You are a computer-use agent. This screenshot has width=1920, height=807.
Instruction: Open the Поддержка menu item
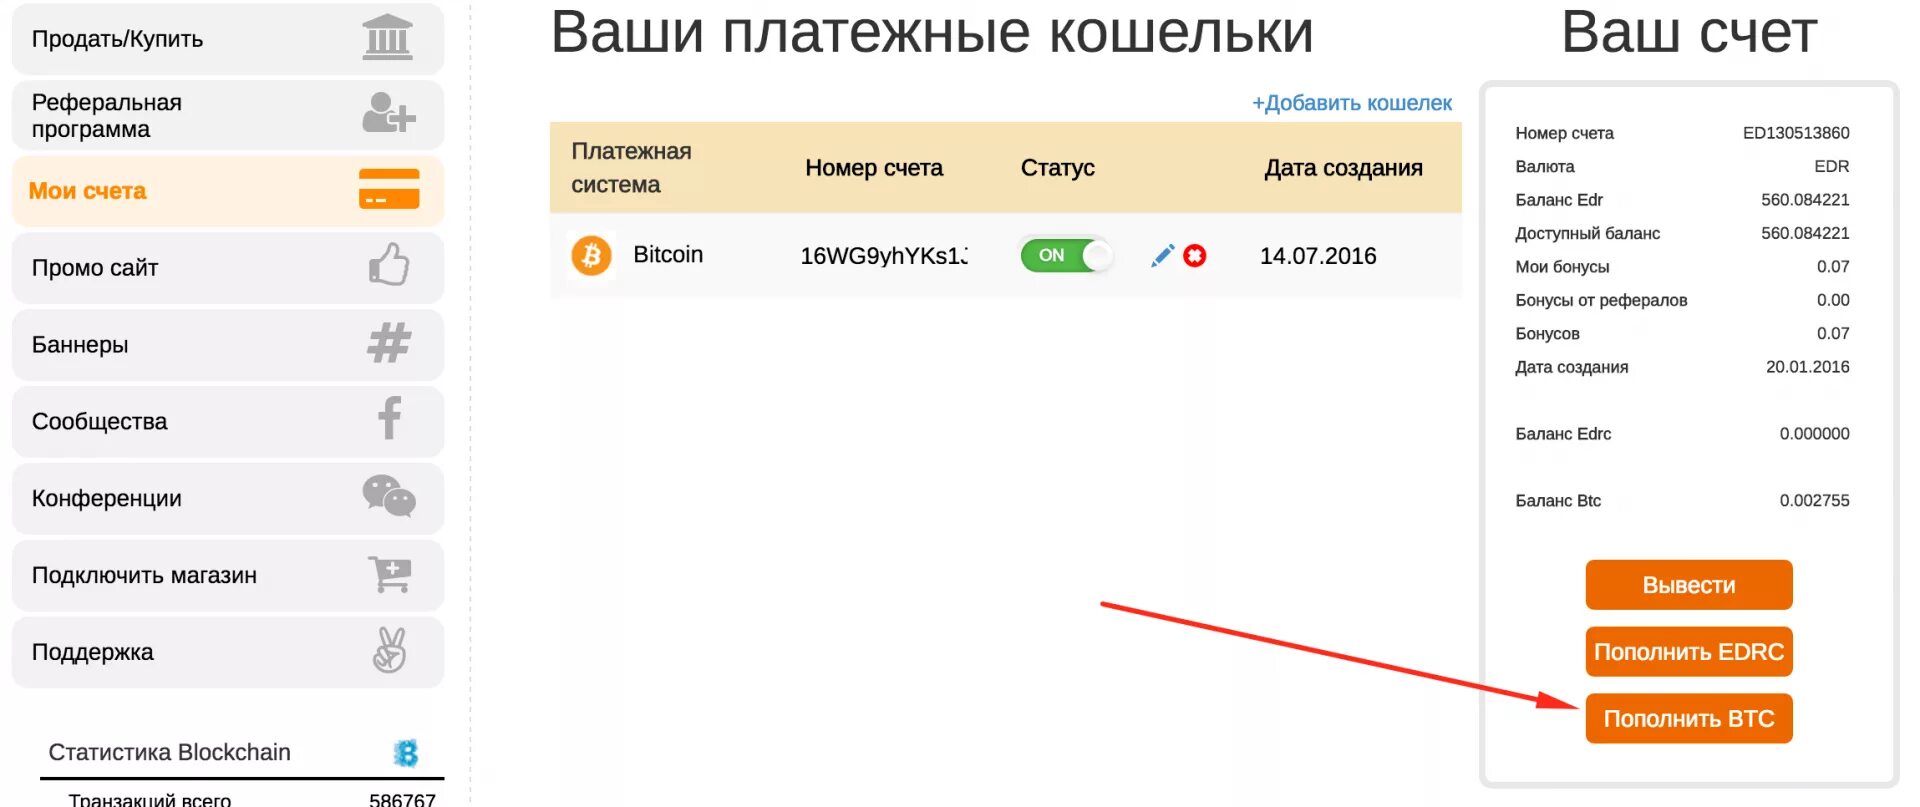point(228,652)
